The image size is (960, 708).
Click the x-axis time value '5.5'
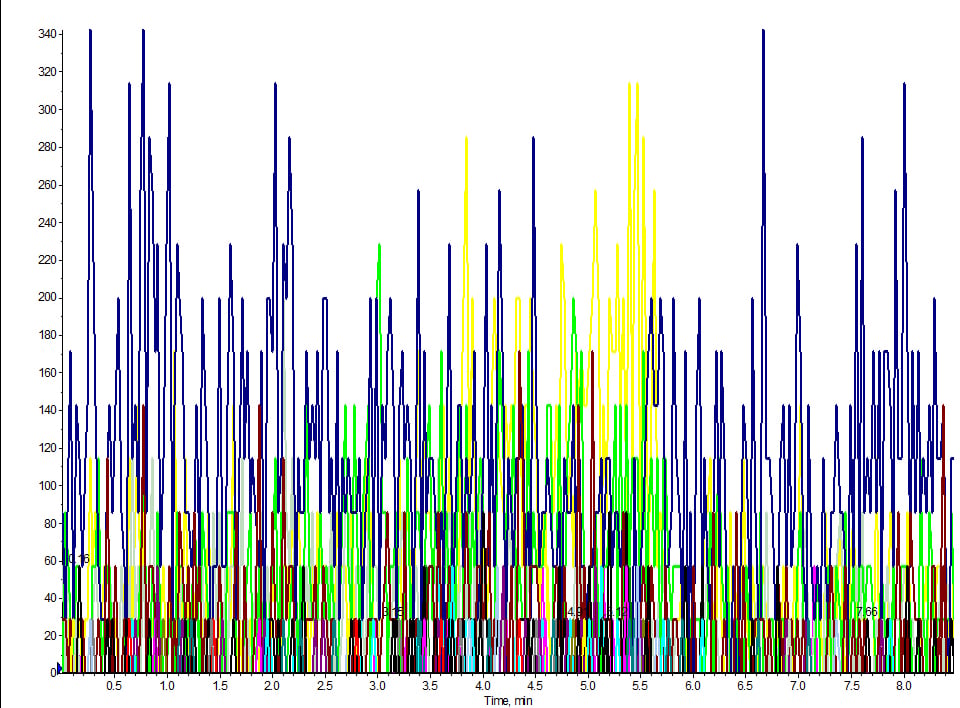coord(640,685)
